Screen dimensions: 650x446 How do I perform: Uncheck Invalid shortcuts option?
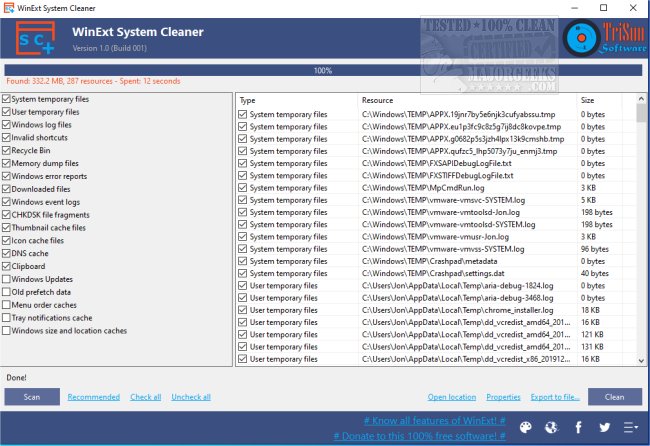pos(6,138)
